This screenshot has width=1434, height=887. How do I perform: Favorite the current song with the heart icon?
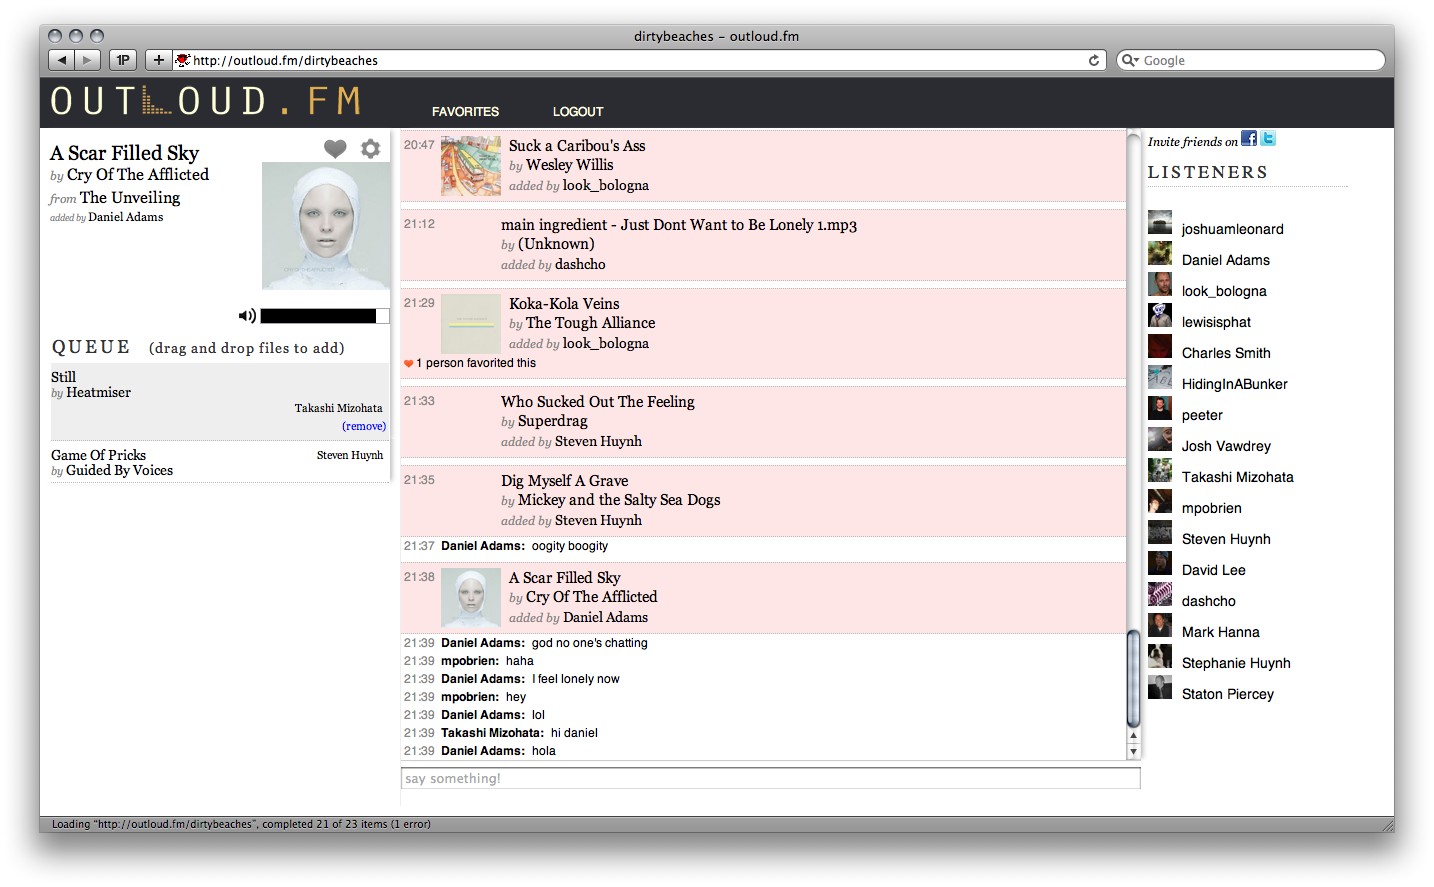coord(335,149)
